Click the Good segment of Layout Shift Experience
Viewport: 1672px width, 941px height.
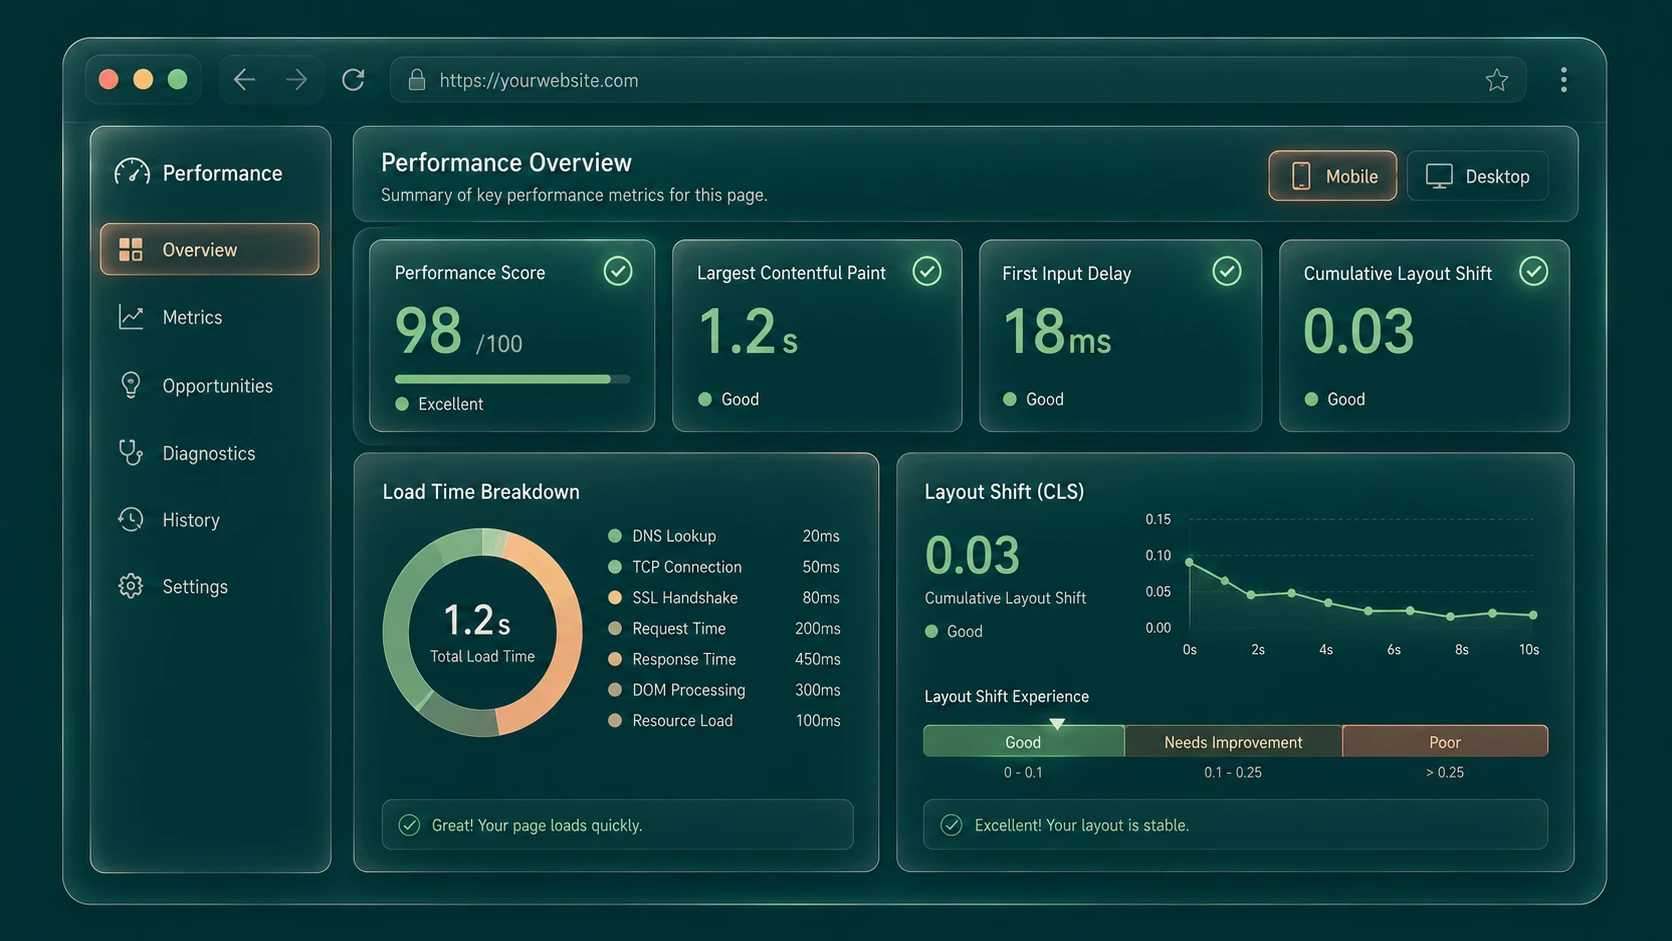[1024, 741]
